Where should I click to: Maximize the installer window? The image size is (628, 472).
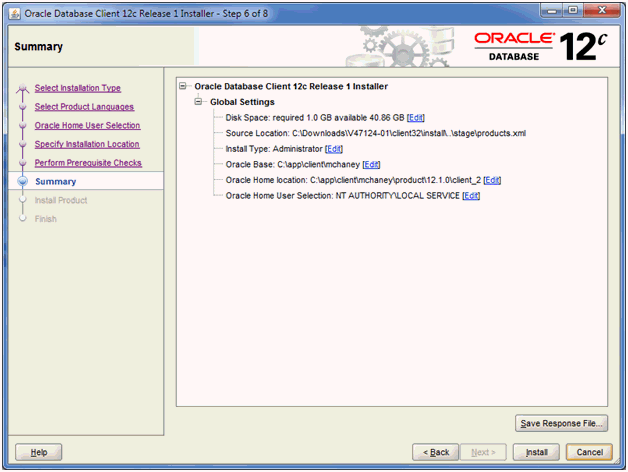click(573, 10)
